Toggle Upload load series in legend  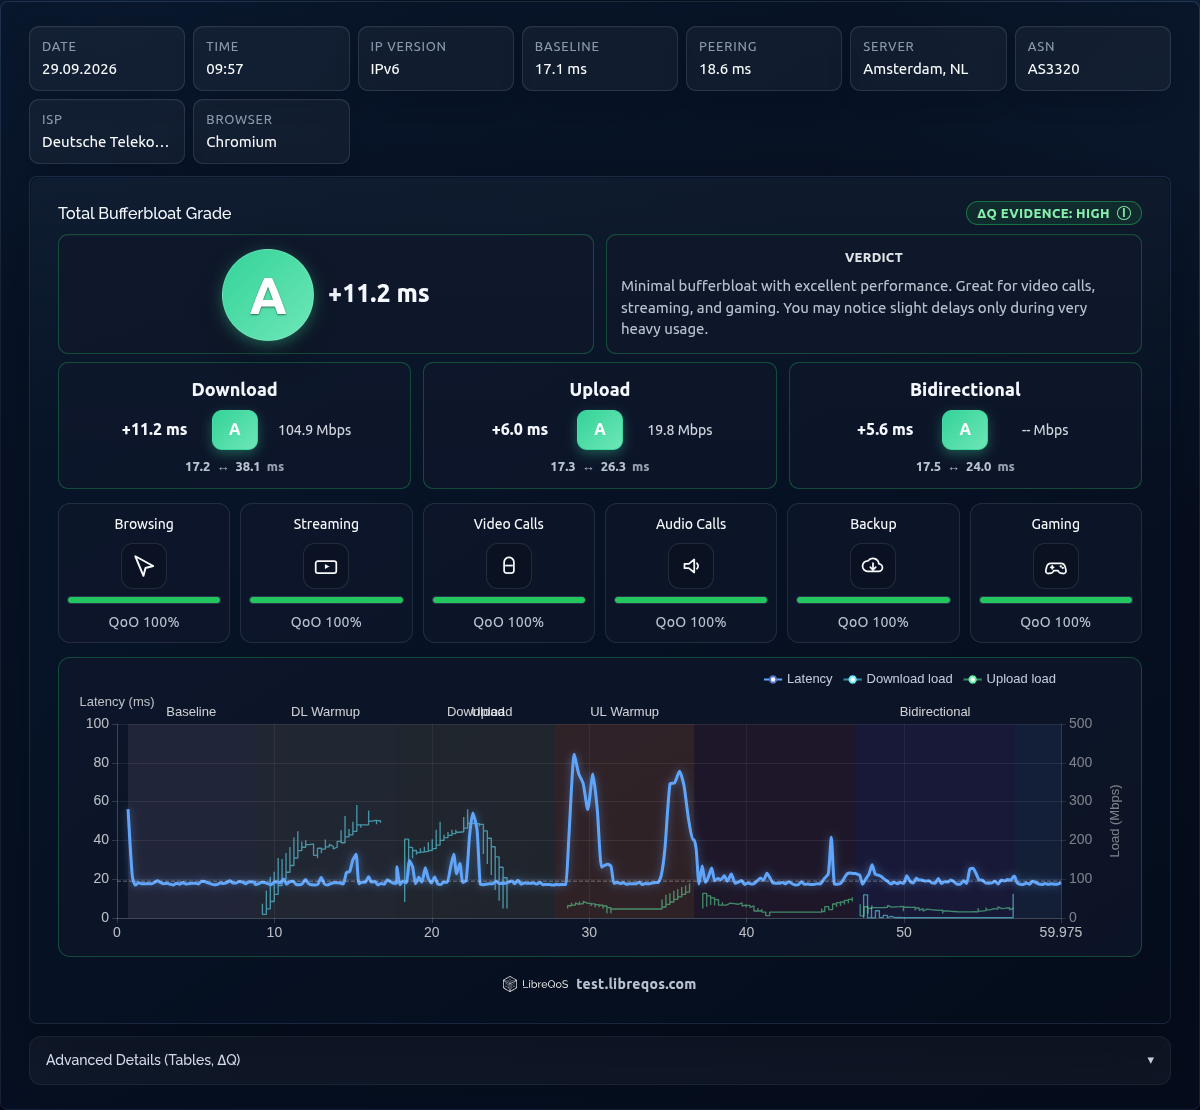(1010, 679)
